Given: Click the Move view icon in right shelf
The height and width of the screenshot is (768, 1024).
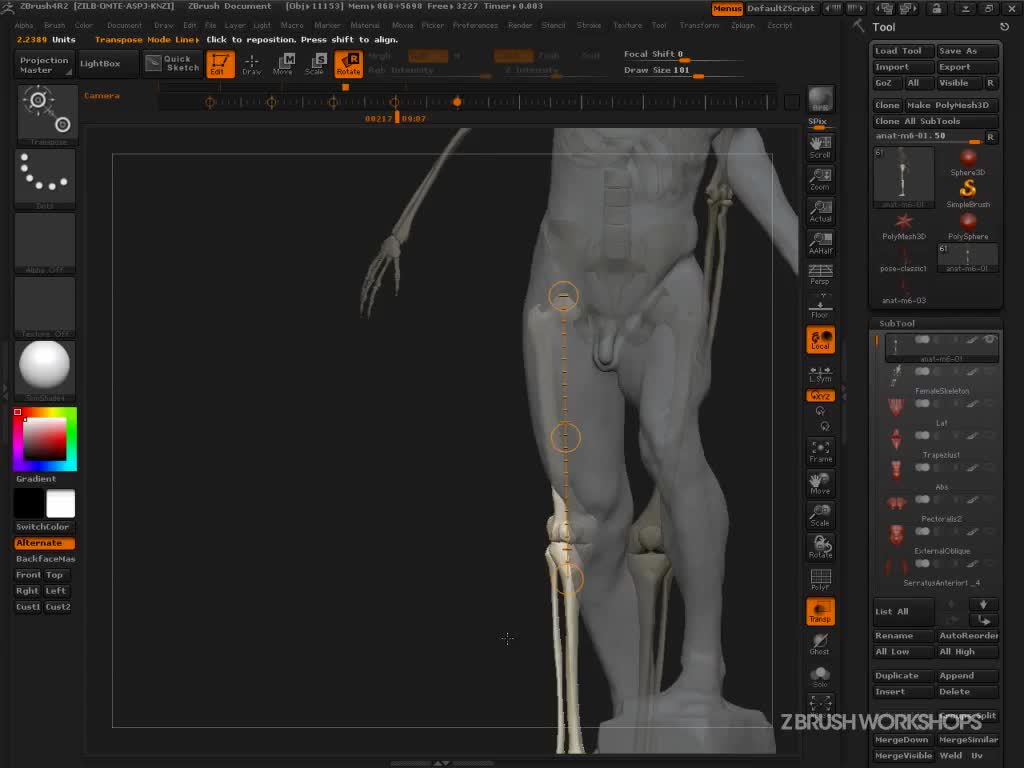Looking at the screenshot, I should click(x=820, y=483).
